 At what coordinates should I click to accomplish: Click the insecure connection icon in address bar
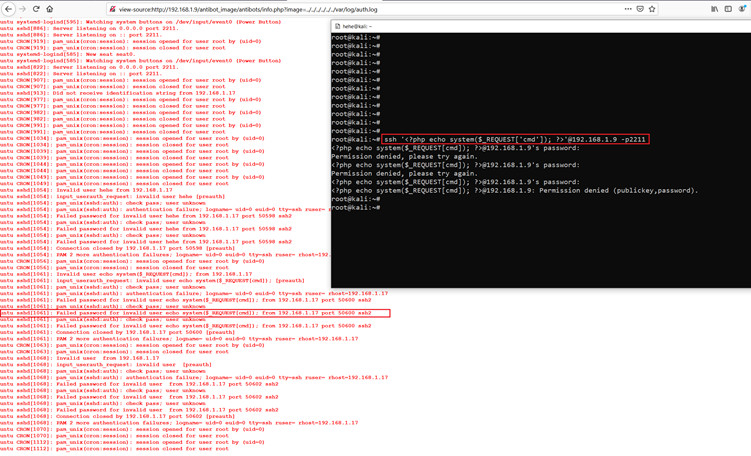(x=112, y=9)
